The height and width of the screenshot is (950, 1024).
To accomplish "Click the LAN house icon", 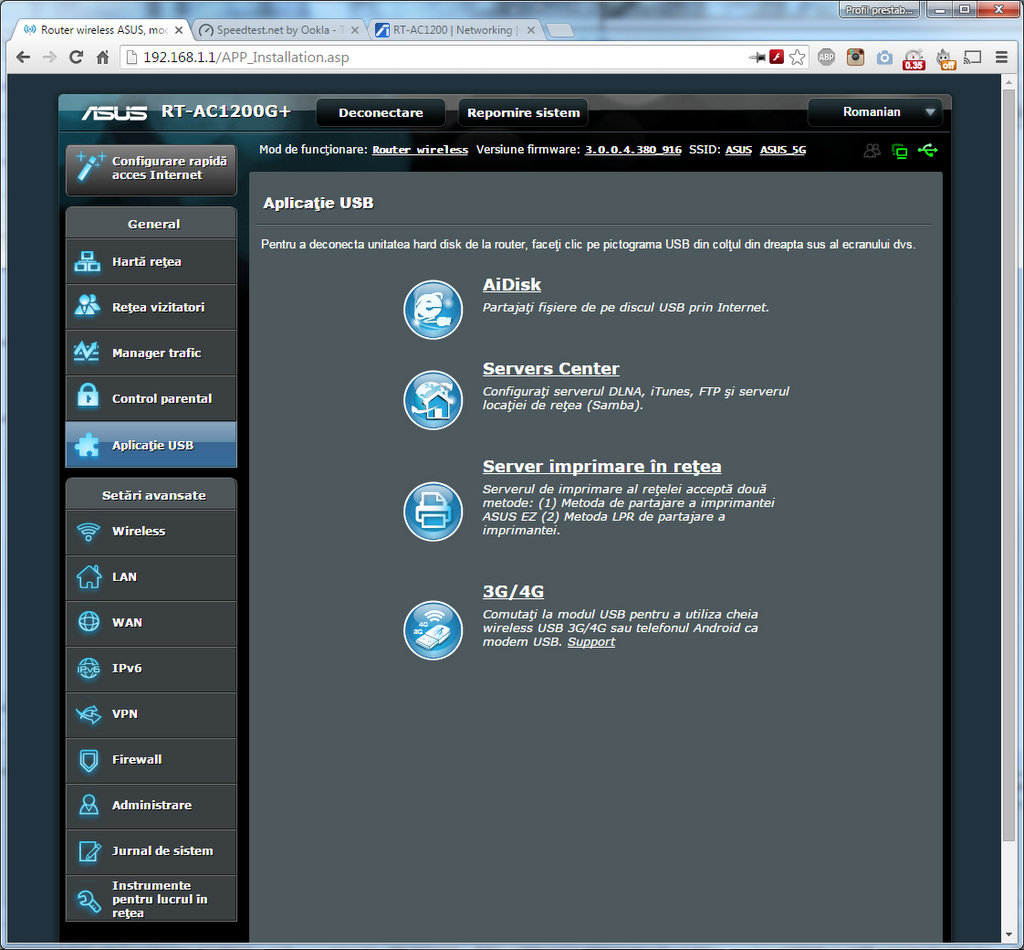I will coord(89,577).
